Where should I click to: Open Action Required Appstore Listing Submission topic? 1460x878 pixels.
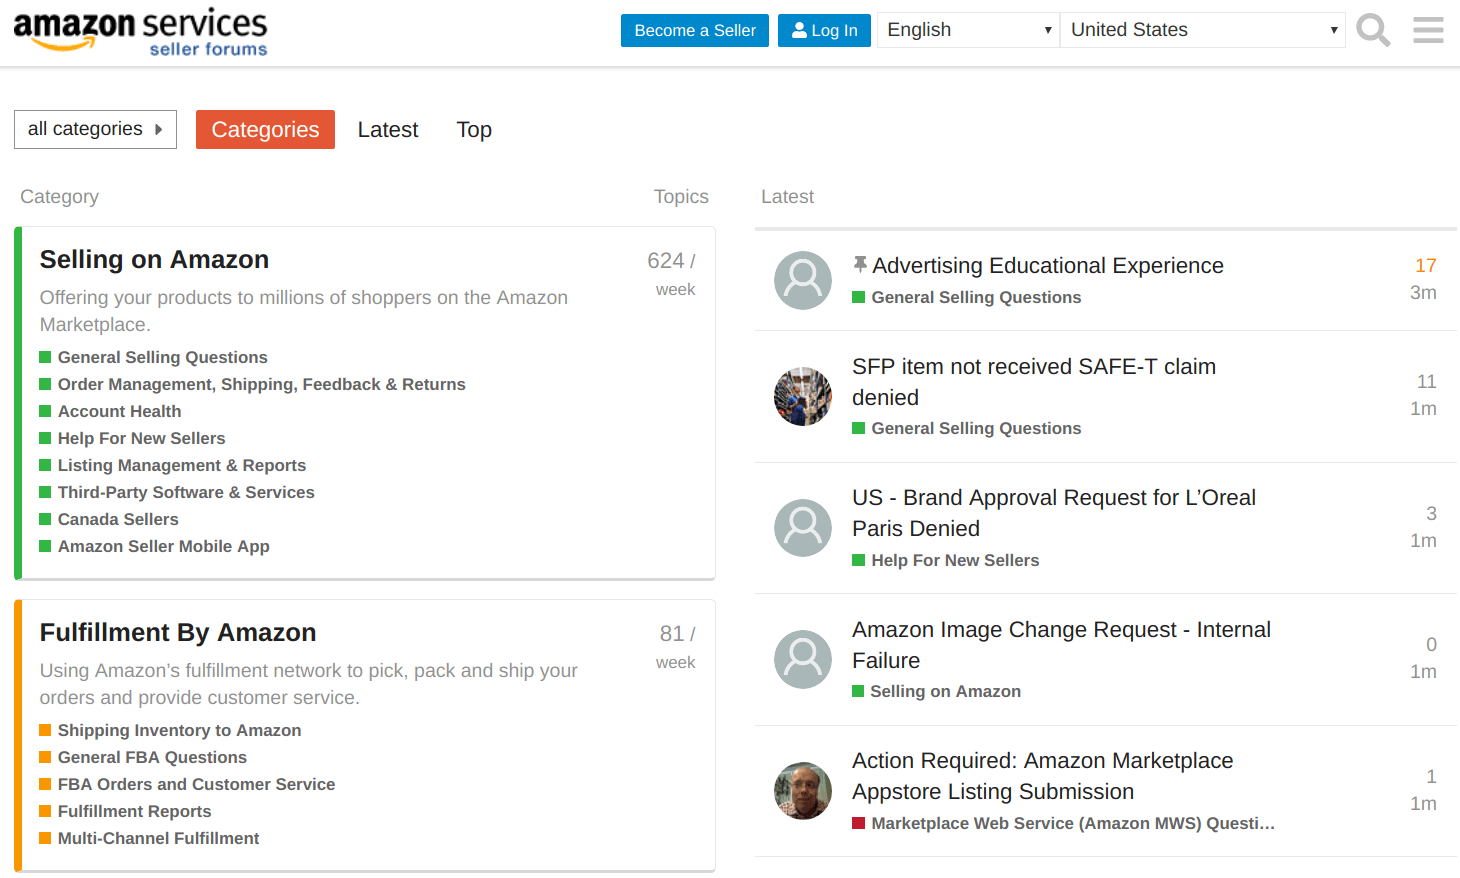point(1042,776)
